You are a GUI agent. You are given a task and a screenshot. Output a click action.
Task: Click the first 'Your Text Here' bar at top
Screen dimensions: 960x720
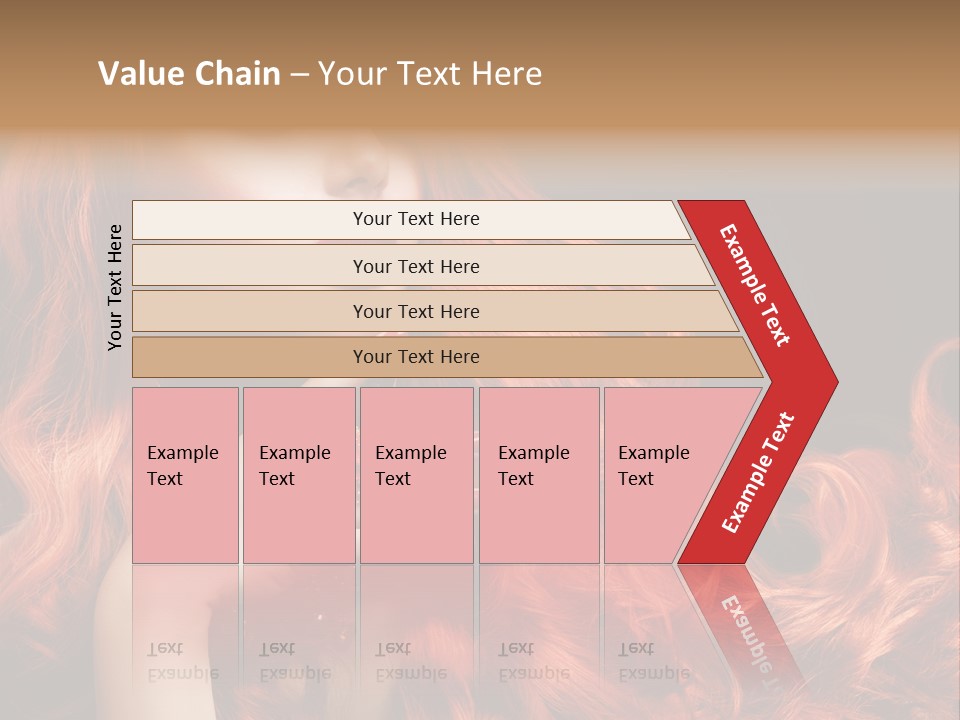pyautogui.click(x=411, y=220)
